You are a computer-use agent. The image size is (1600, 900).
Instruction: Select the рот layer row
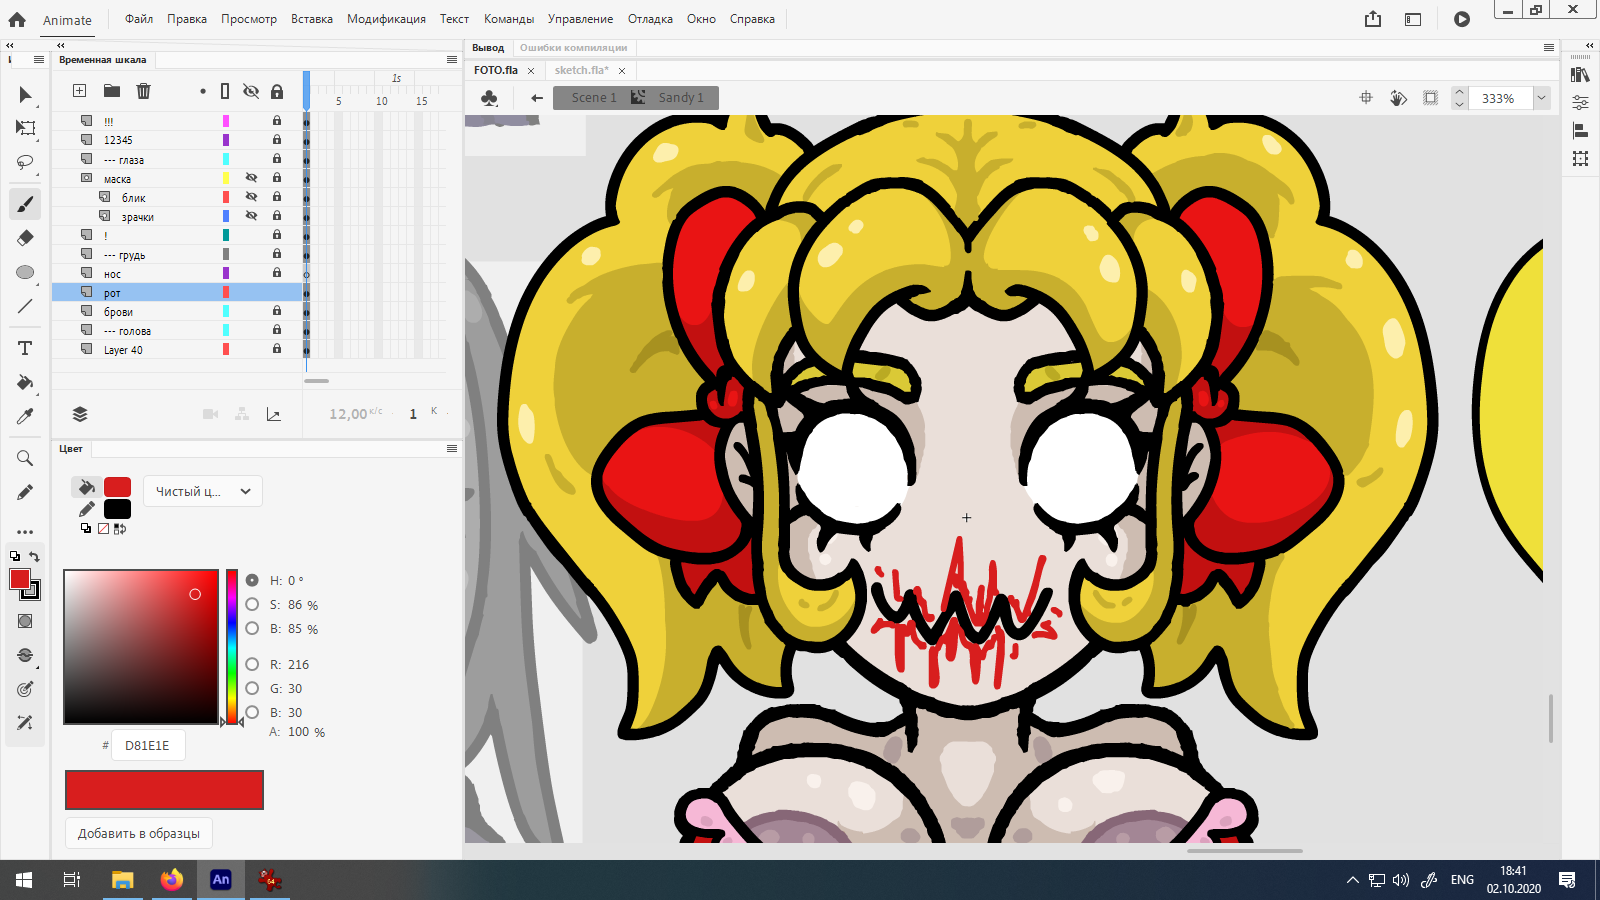click(177, 292)
